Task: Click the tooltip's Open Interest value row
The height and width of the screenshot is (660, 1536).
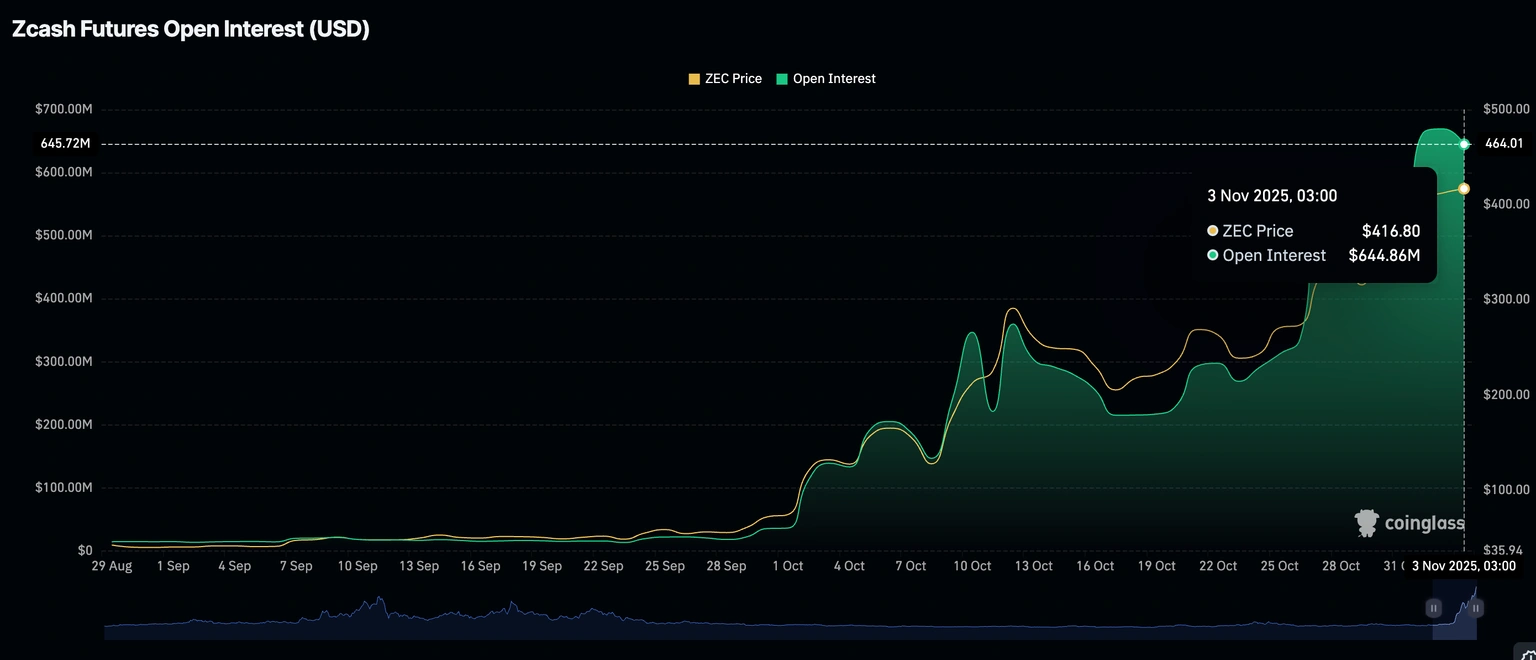Action: click(x=1313, y=256)
